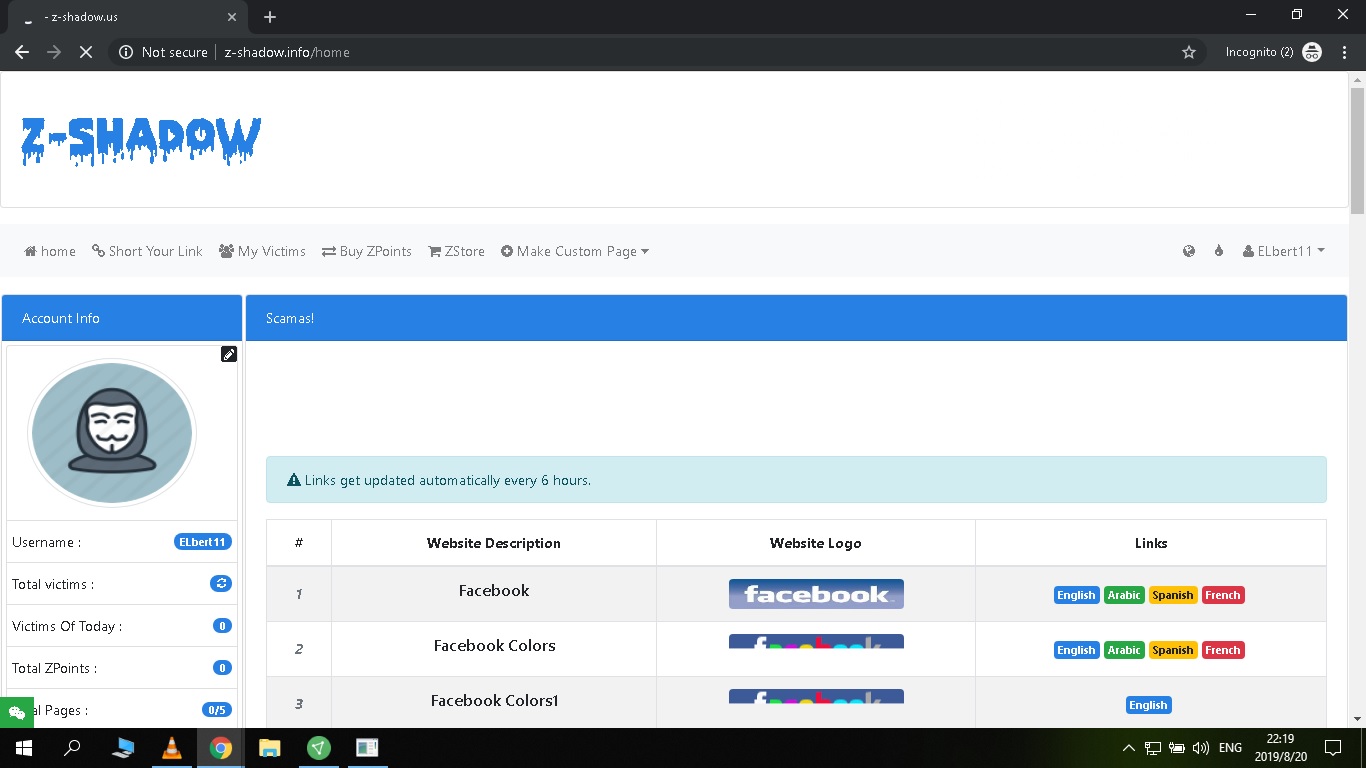Open the English link for Facebook
1366x768 pixels.
pos(1075,594)
